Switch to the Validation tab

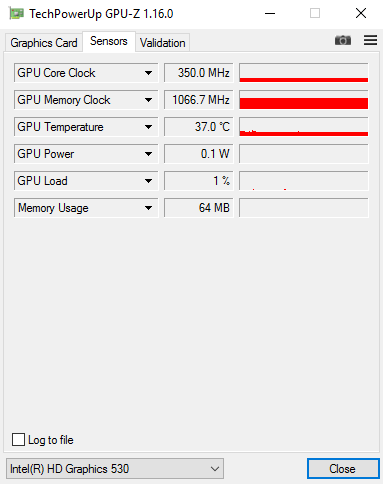click(163, 43)
